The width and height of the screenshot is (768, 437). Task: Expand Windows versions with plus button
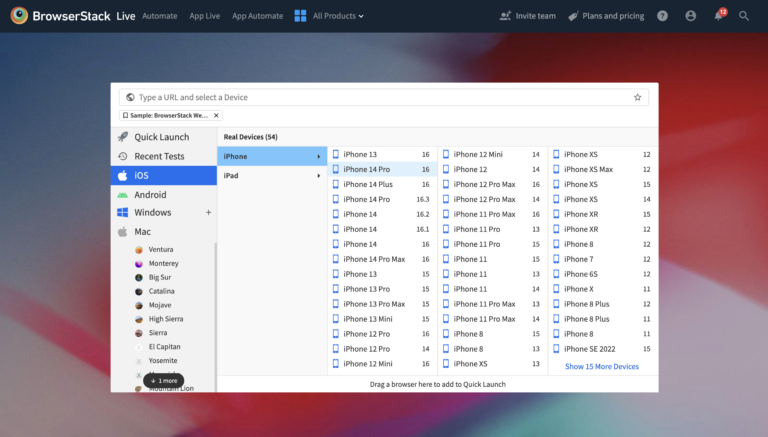[208, 212]
